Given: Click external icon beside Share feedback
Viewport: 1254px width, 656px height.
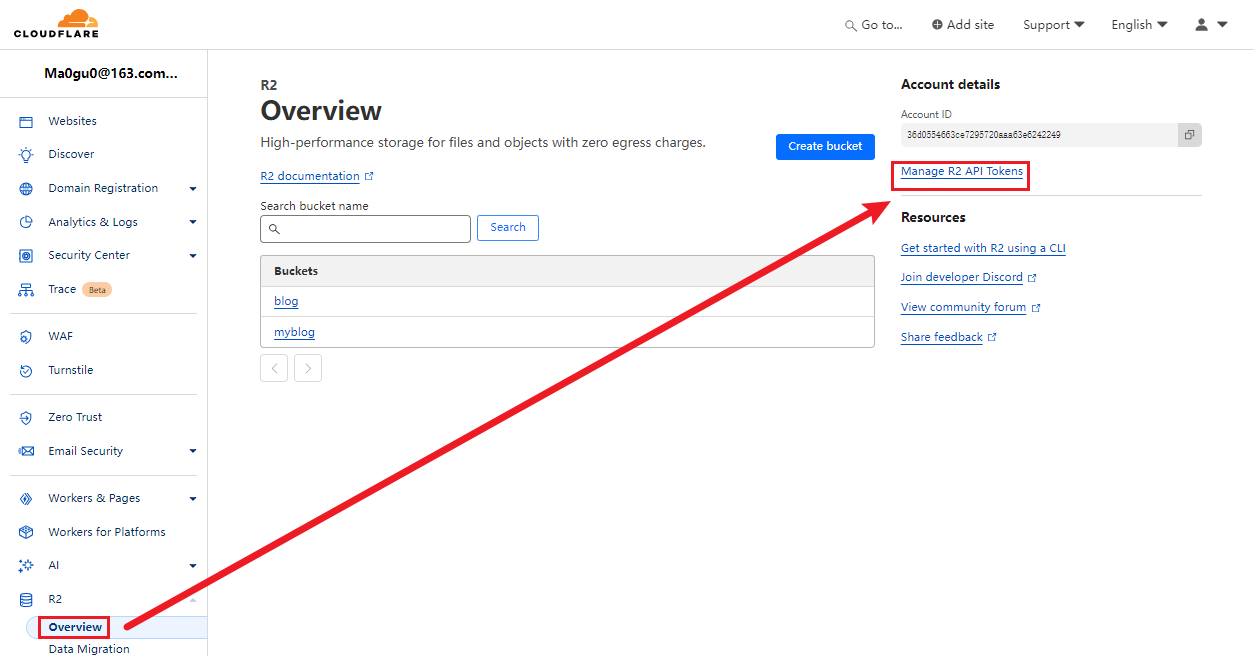Looking at the screenshot, I should [992, 338].
